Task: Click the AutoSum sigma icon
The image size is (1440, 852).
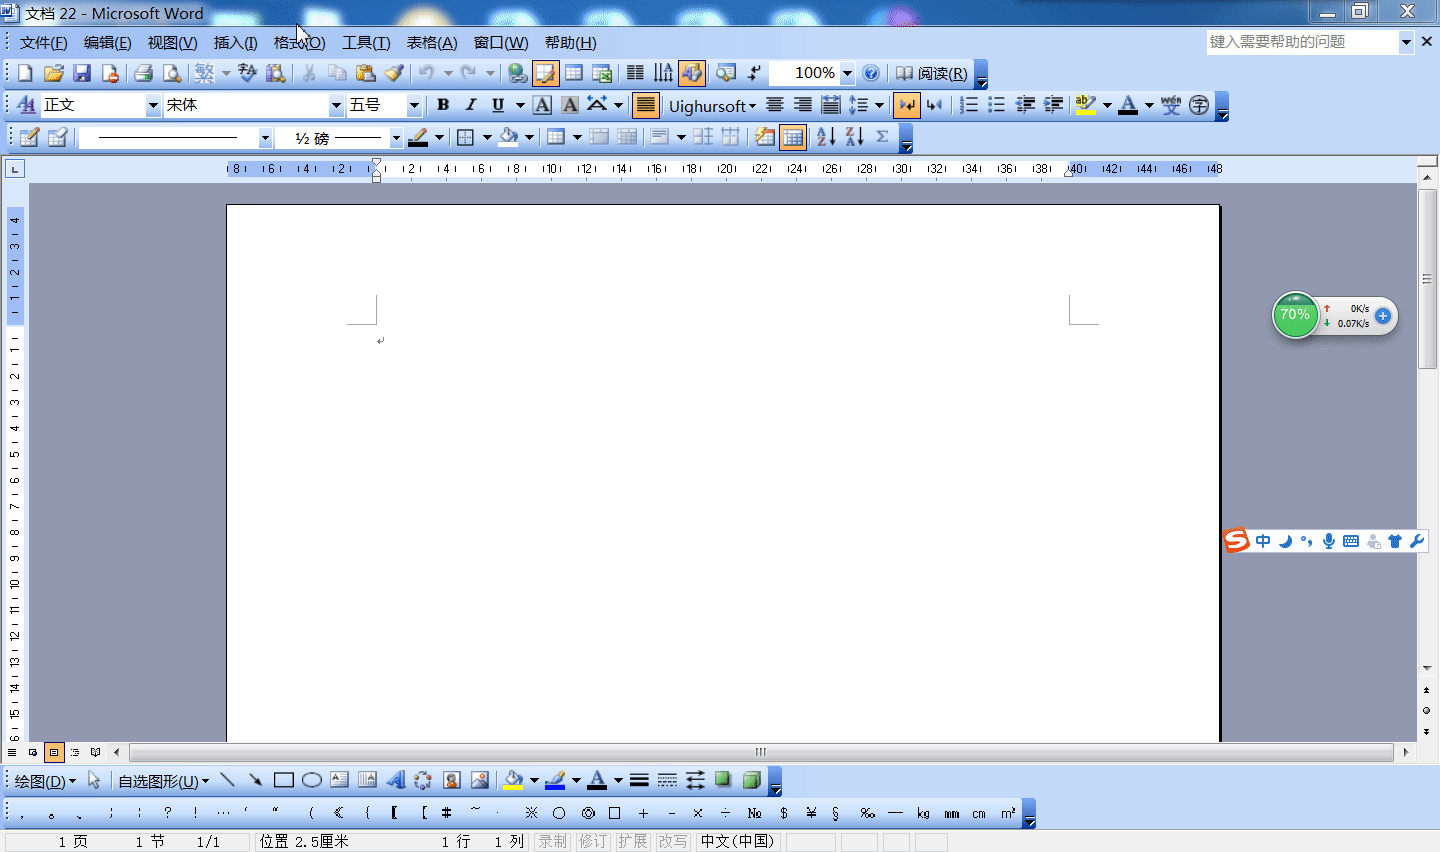Action: point(882,137)
